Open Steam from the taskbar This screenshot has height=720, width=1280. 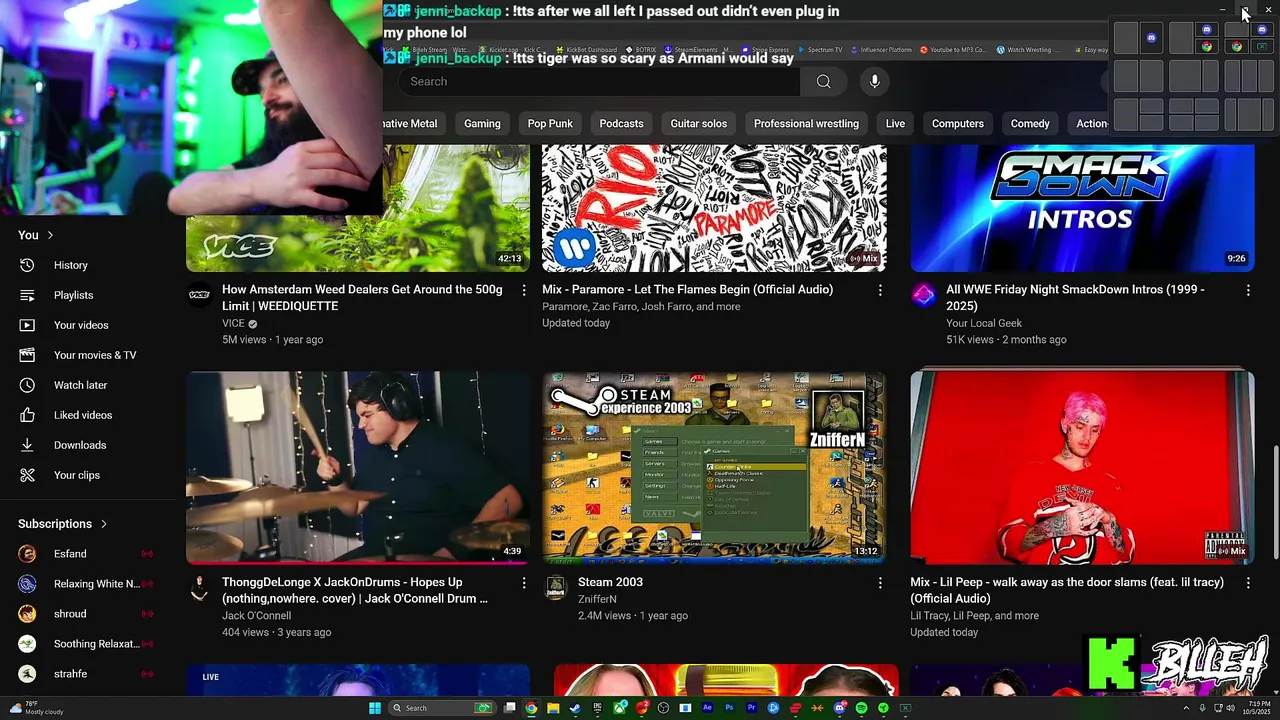point(575,708)
